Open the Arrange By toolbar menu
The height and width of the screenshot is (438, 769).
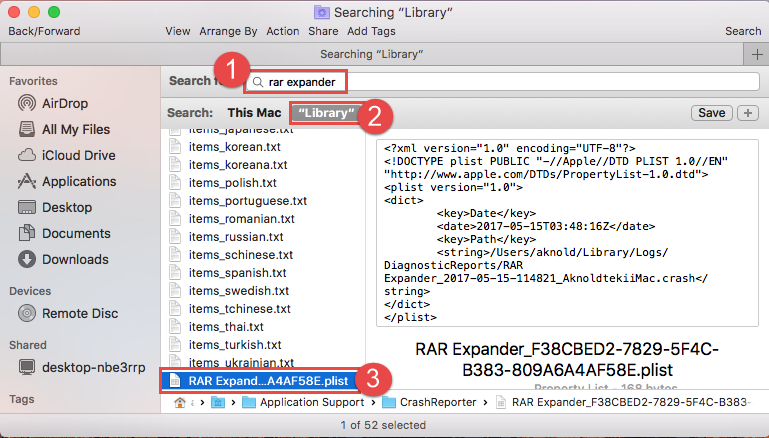[228, 31]
